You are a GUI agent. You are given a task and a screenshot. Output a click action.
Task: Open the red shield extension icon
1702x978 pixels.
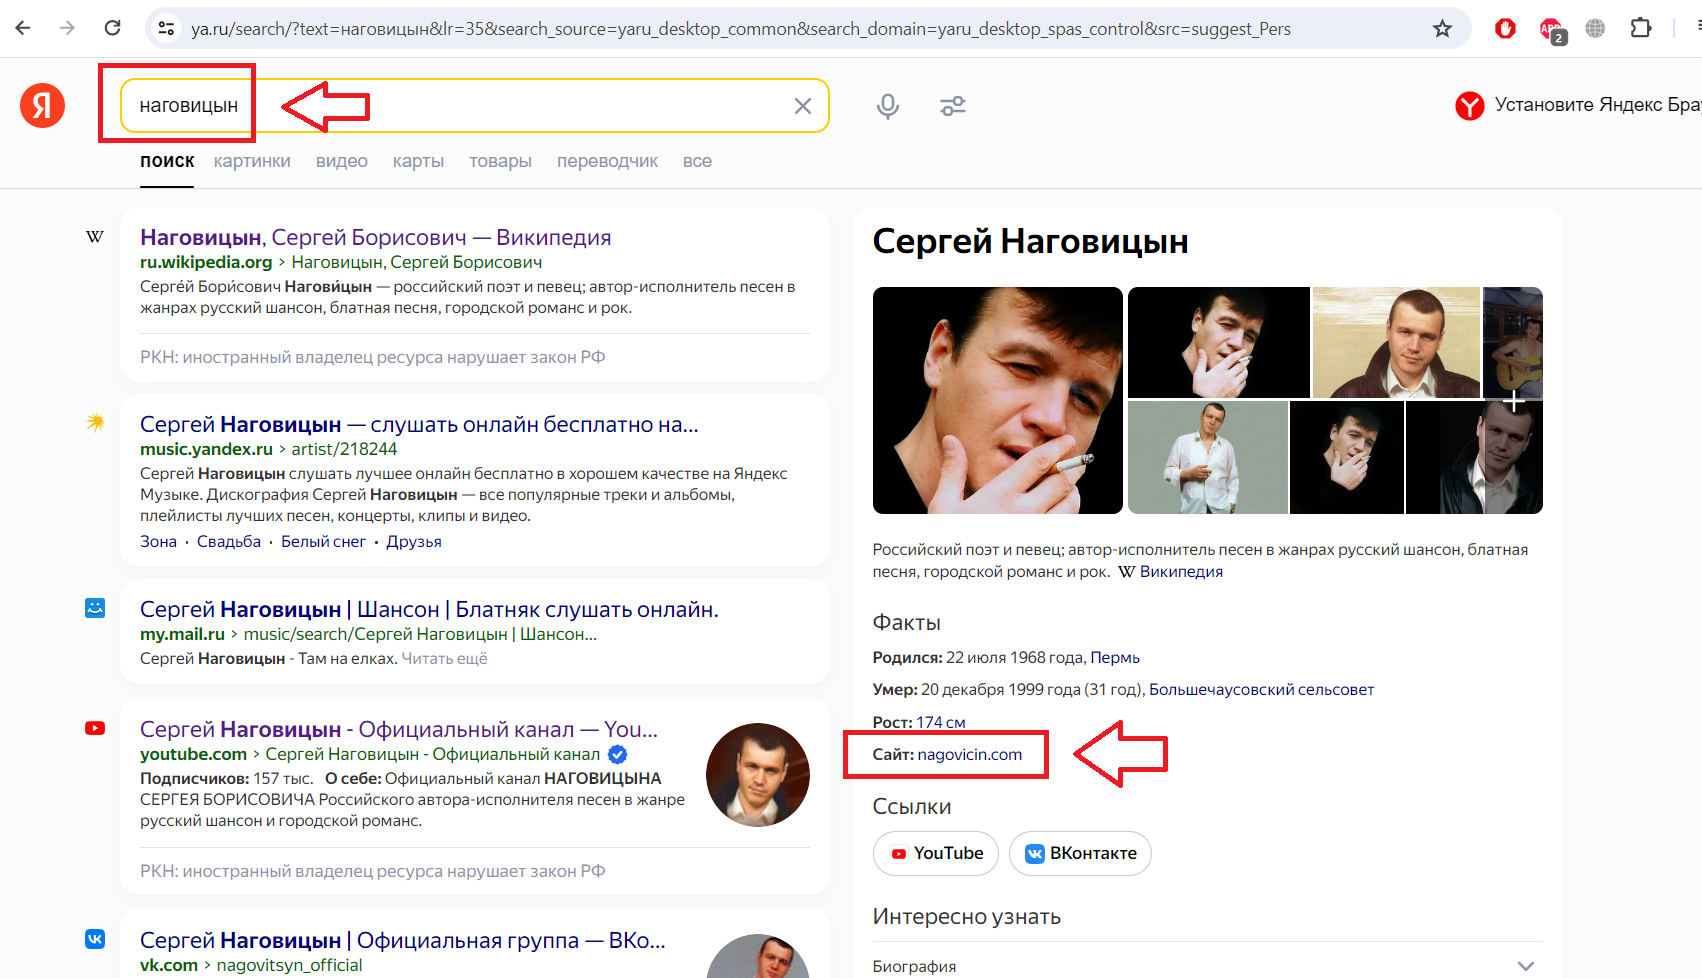(x=1505, y=29)
